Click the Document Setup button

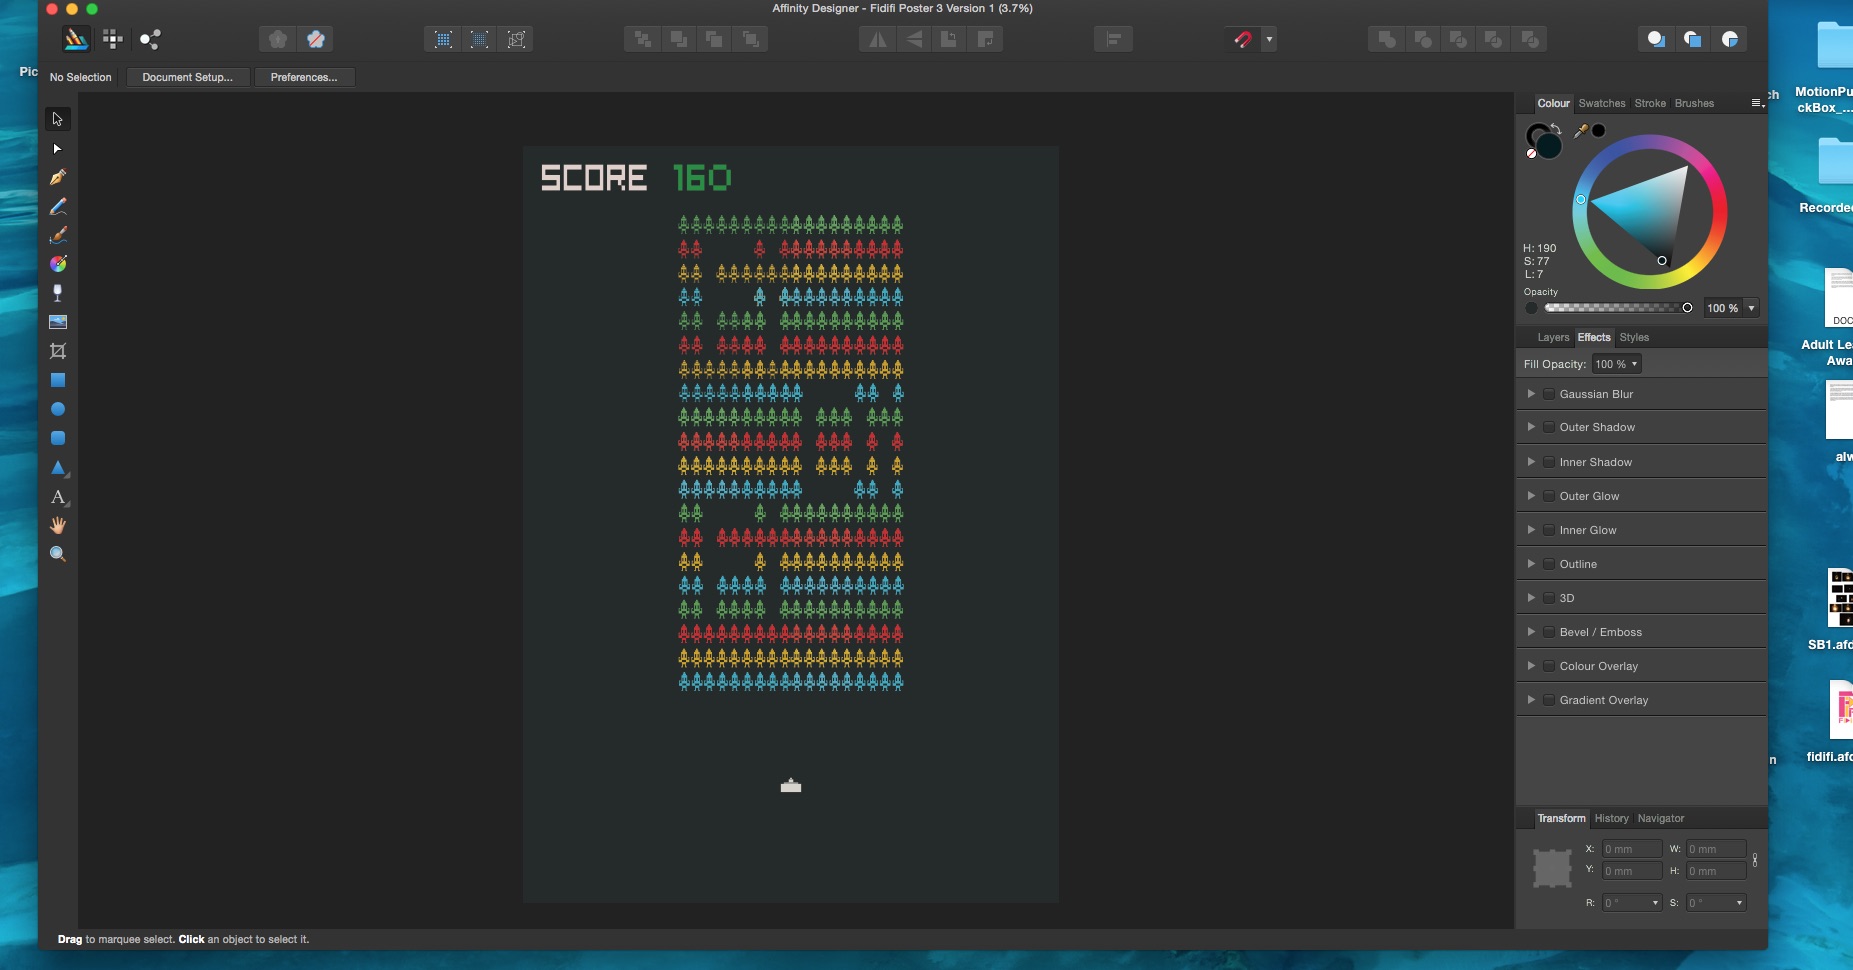187,77
